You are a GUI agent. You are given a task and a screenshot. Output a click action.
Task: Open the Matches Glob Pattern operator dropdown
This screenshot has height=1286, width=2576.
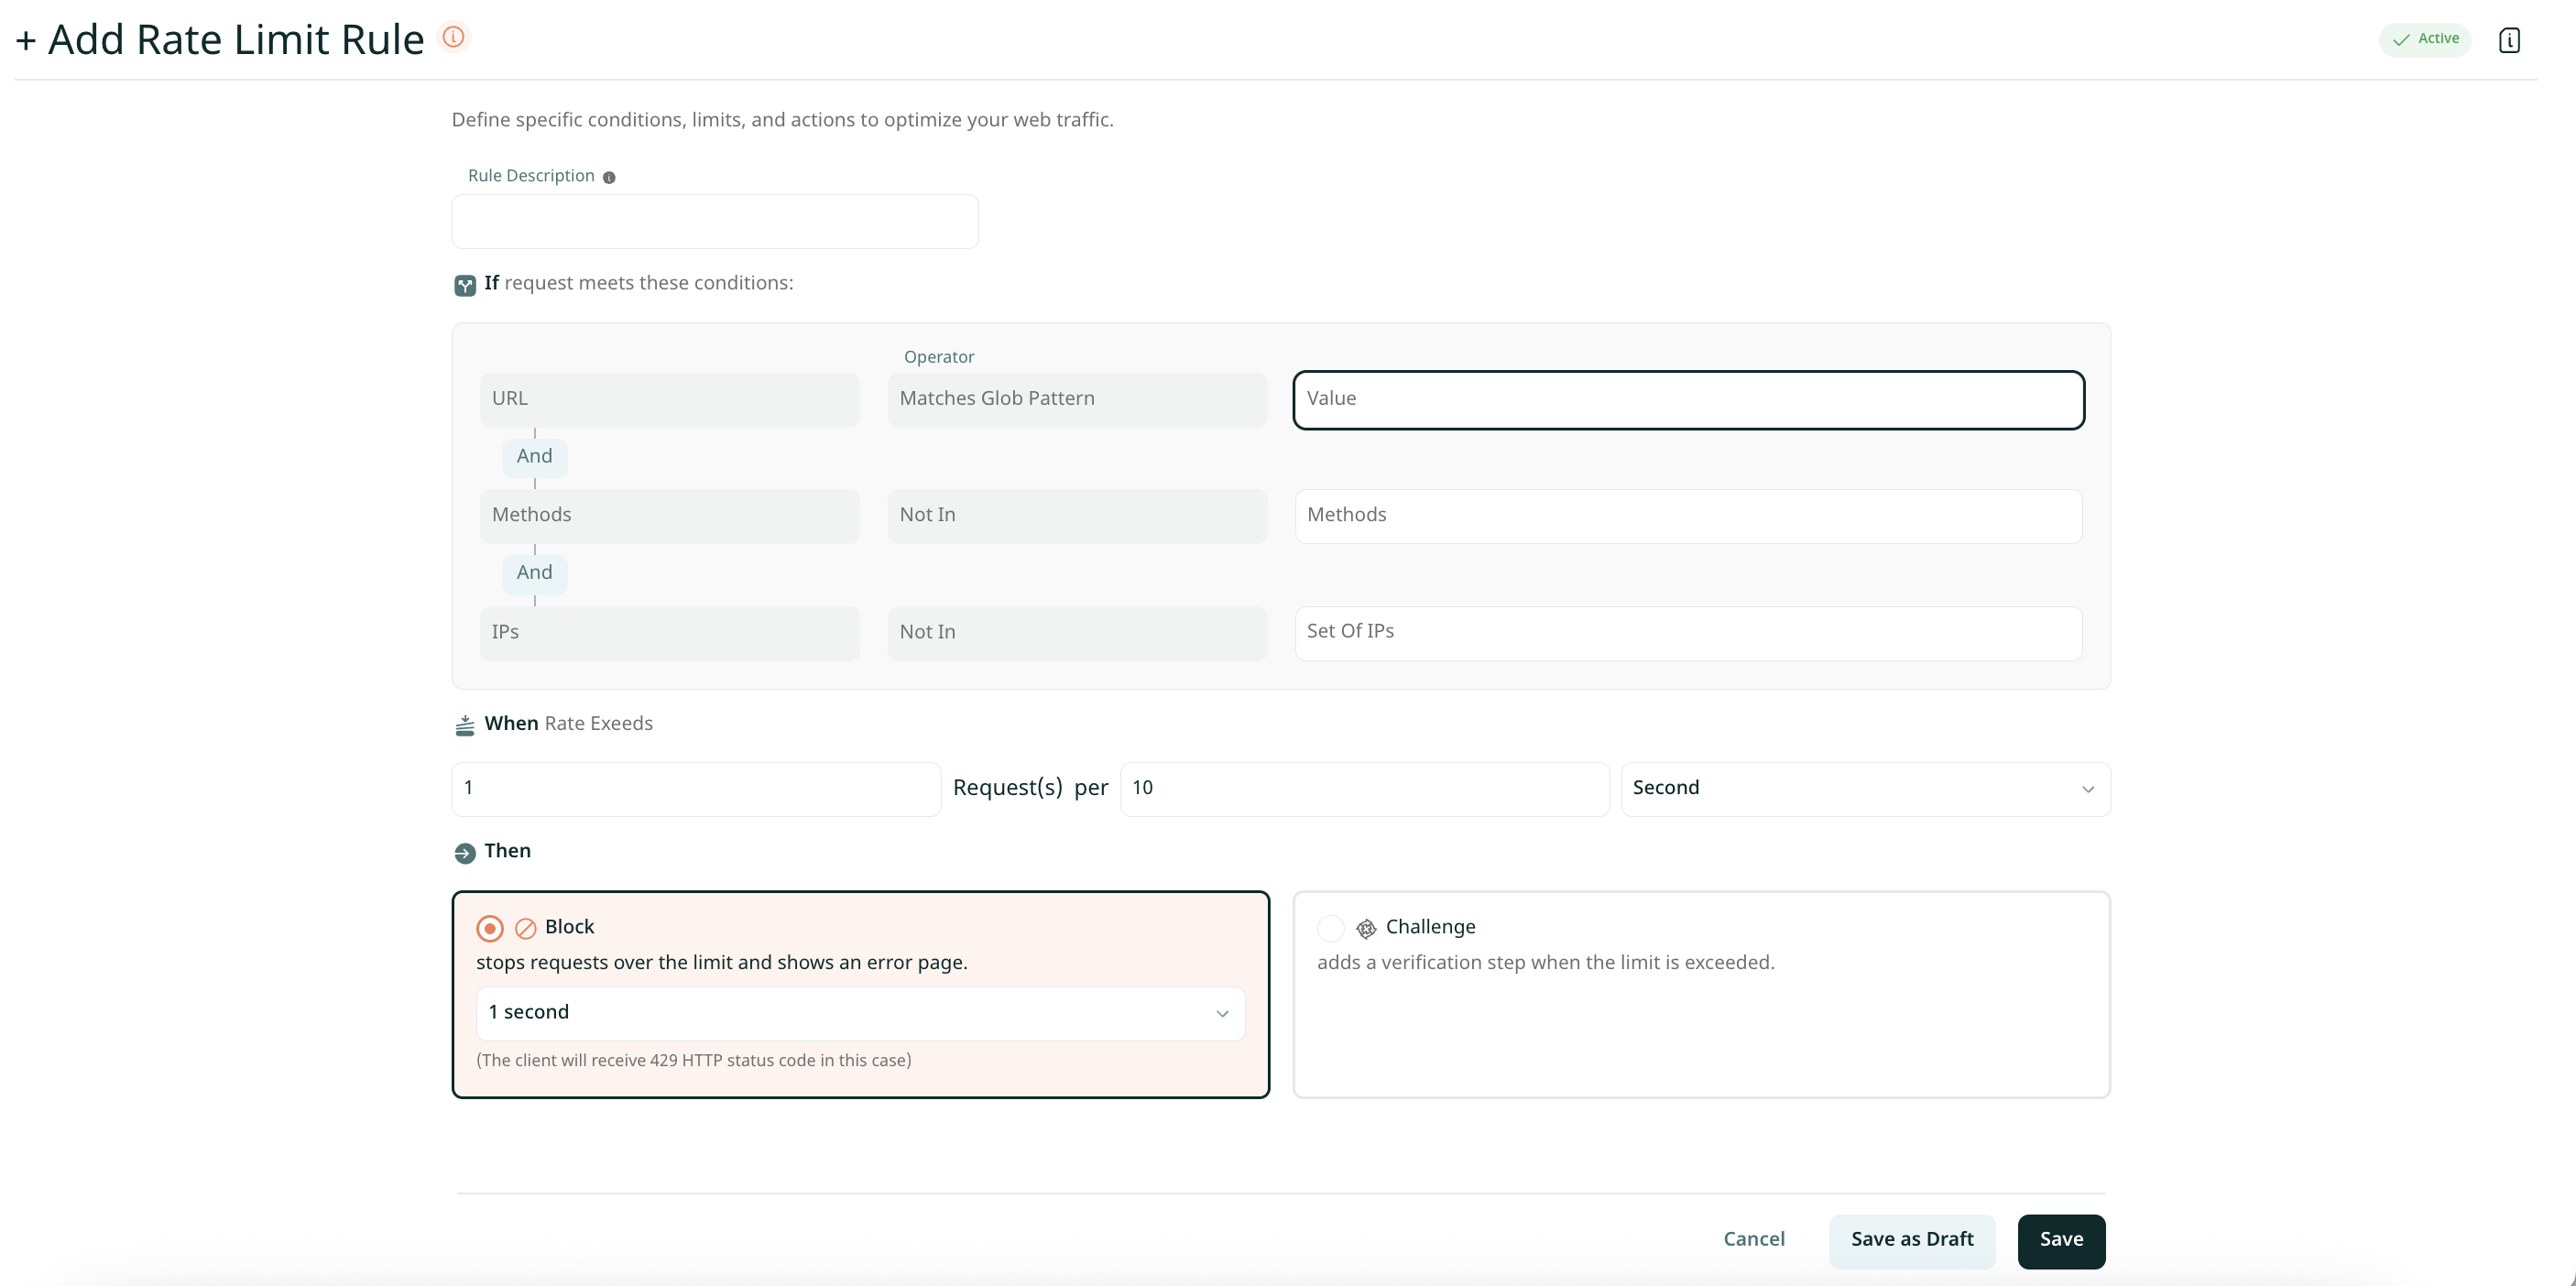(1077, 399)
